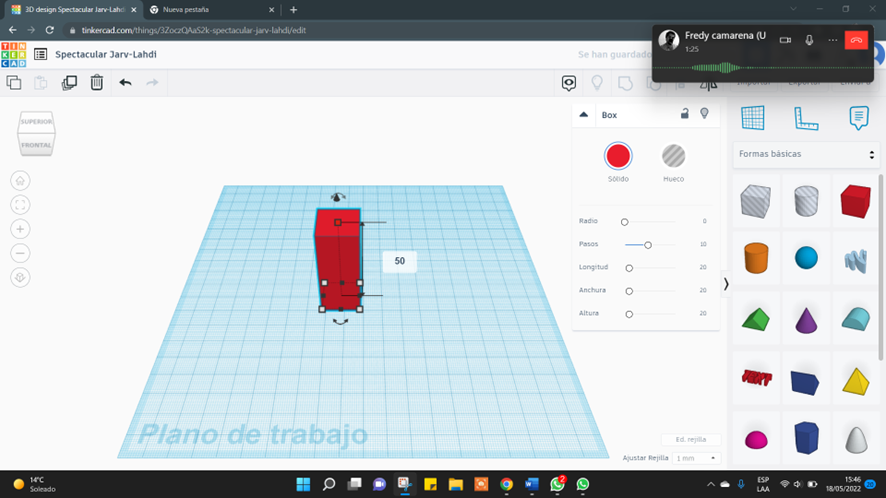
Task: Select the ruler tool
Action: 806,118
